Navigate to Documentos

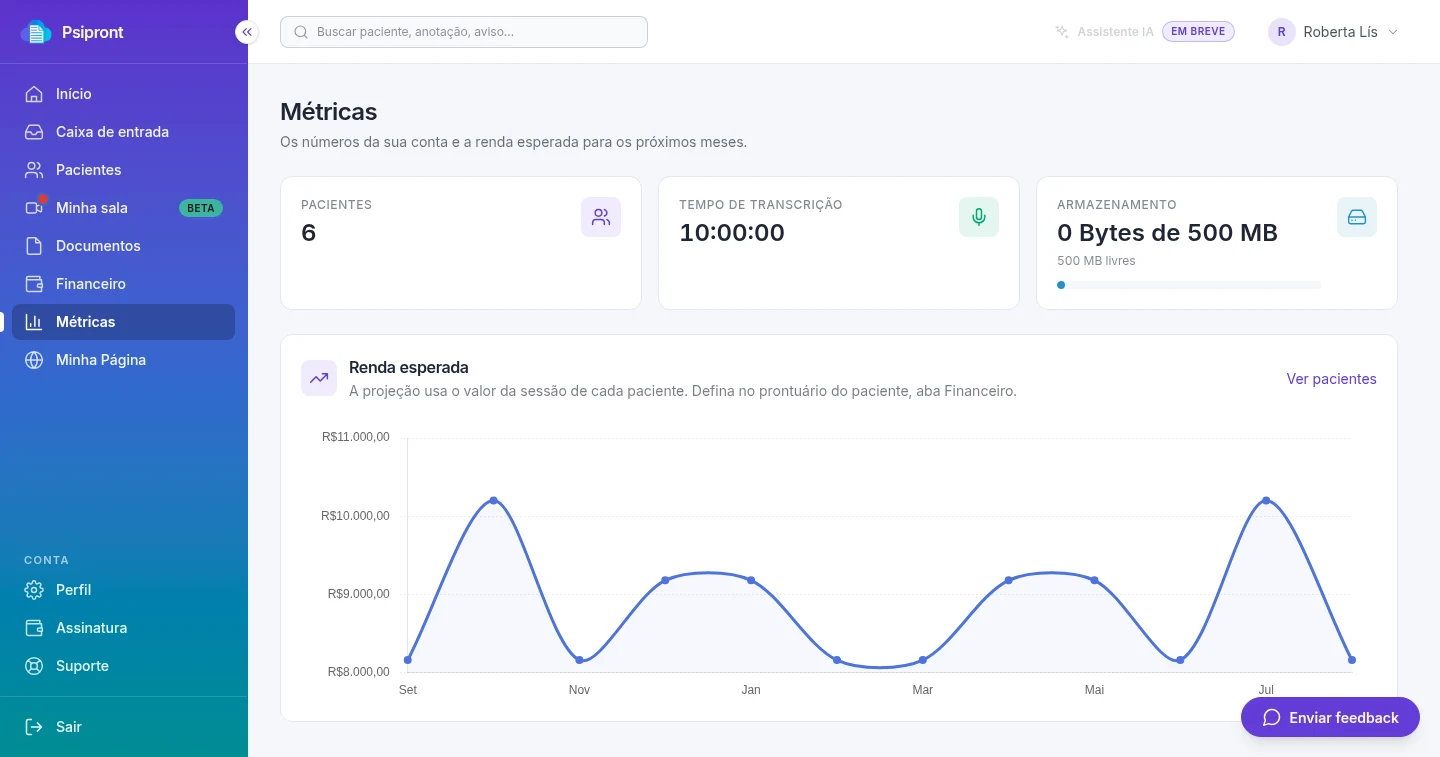124,246
